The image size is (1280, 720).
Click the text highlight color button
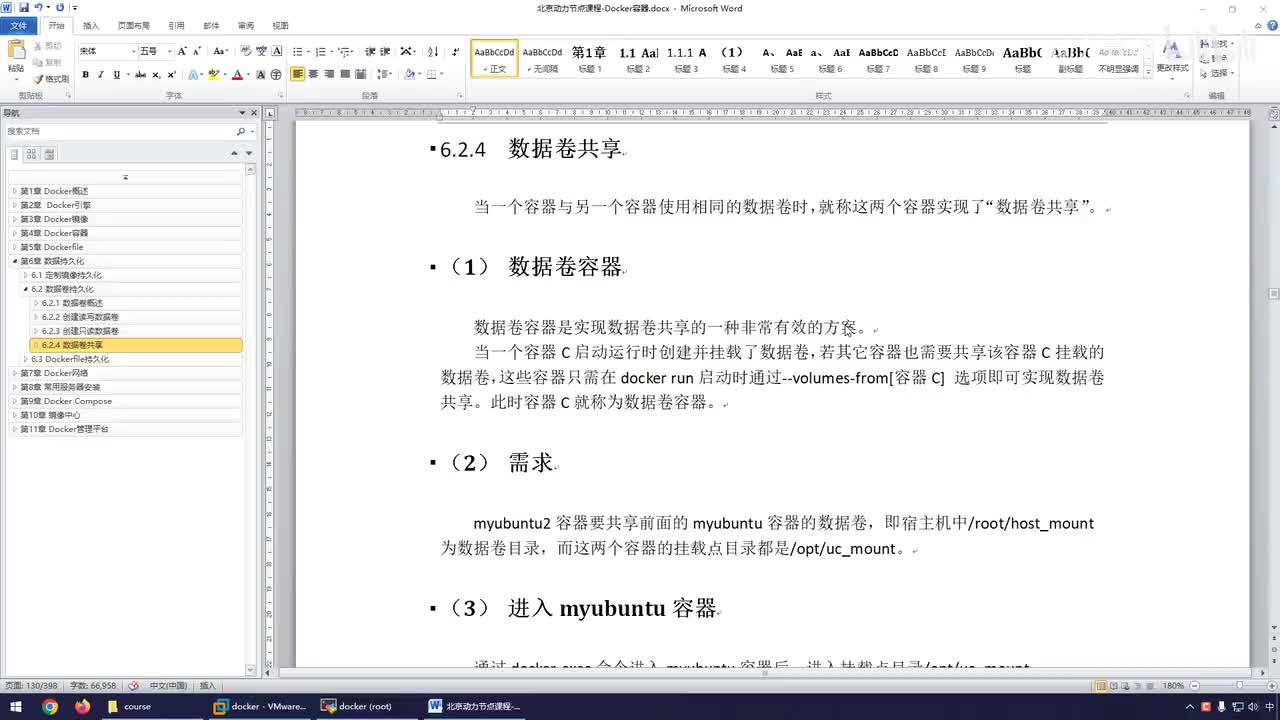(x=213, y=75)
